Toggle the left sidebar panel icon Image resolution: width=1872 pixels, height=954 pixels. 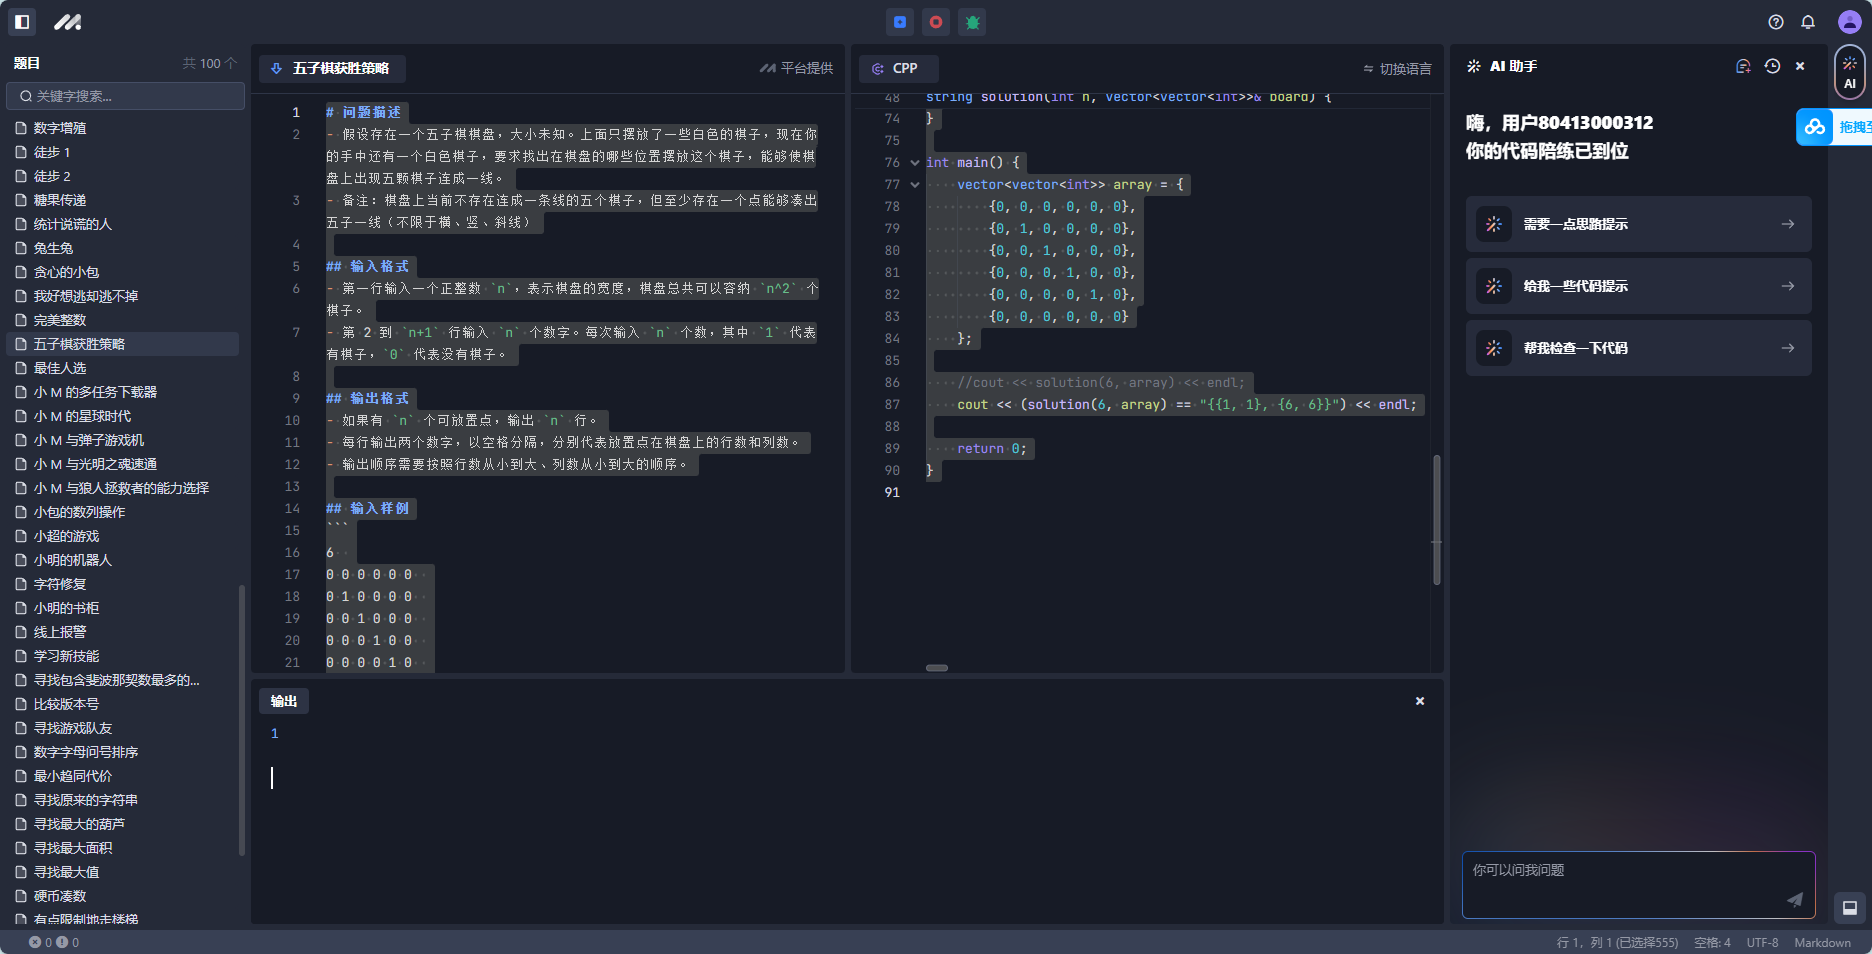[x=22, y=21]
